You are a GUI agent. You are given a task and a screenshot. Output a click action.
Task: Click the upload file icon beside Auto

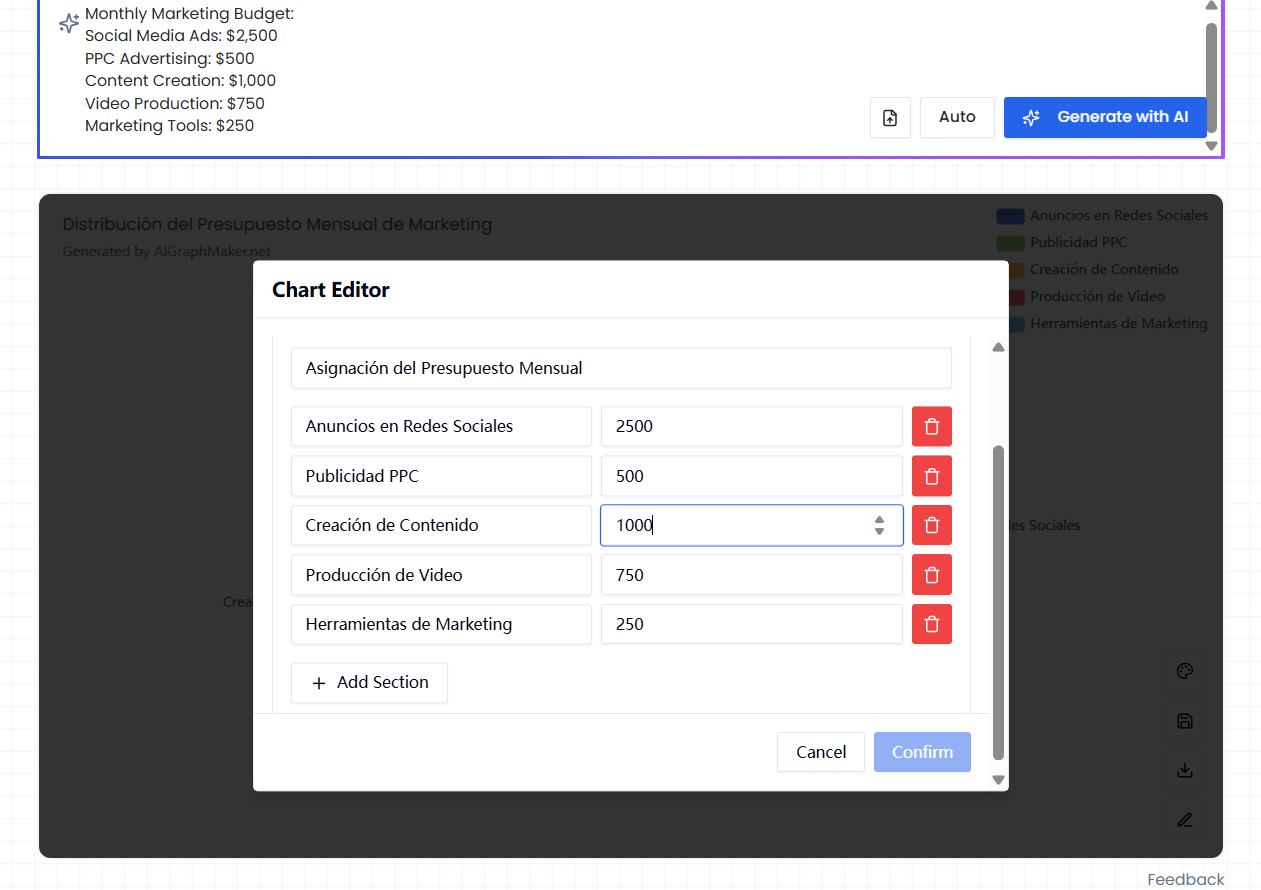(x=890, y=117)
